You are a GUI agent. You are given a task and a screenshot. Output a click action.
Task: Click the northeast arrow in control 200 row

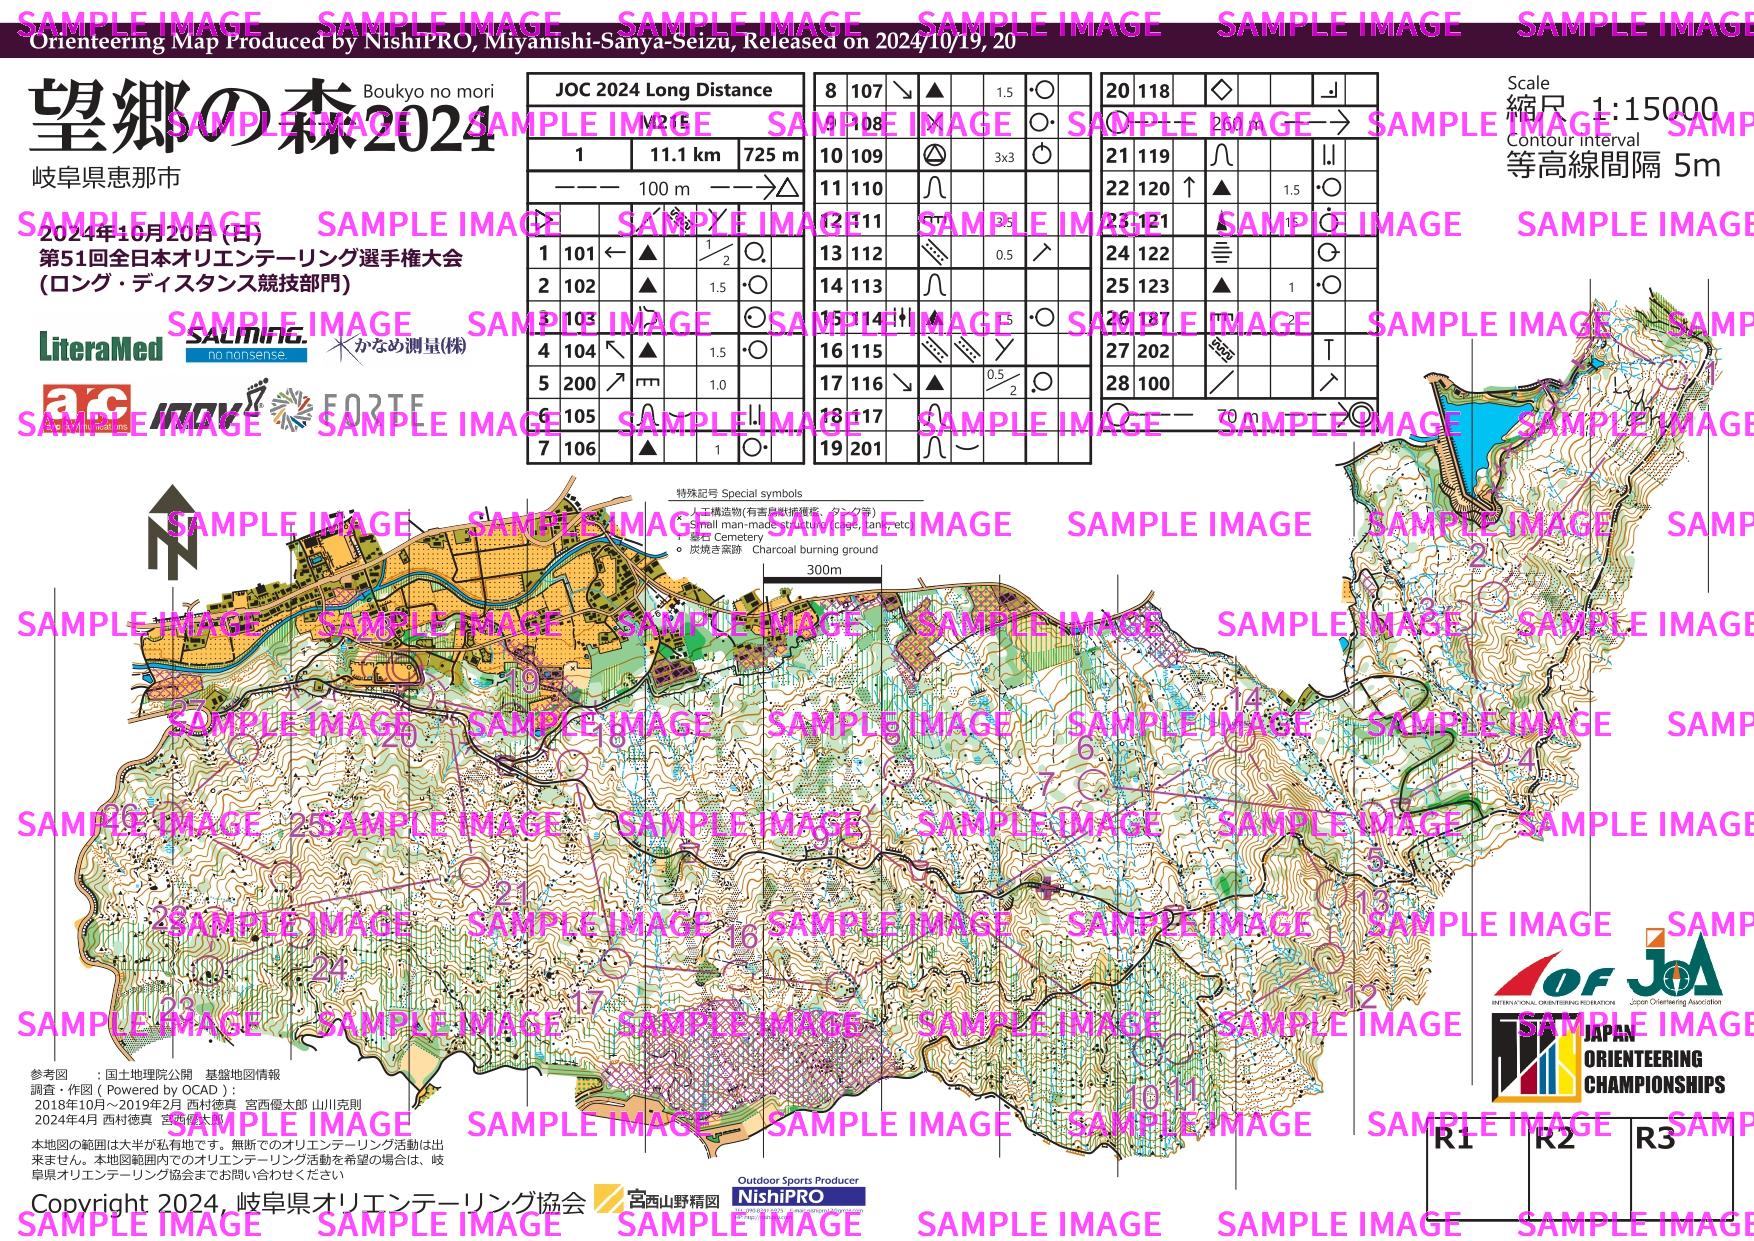click(x=615, y=383)
